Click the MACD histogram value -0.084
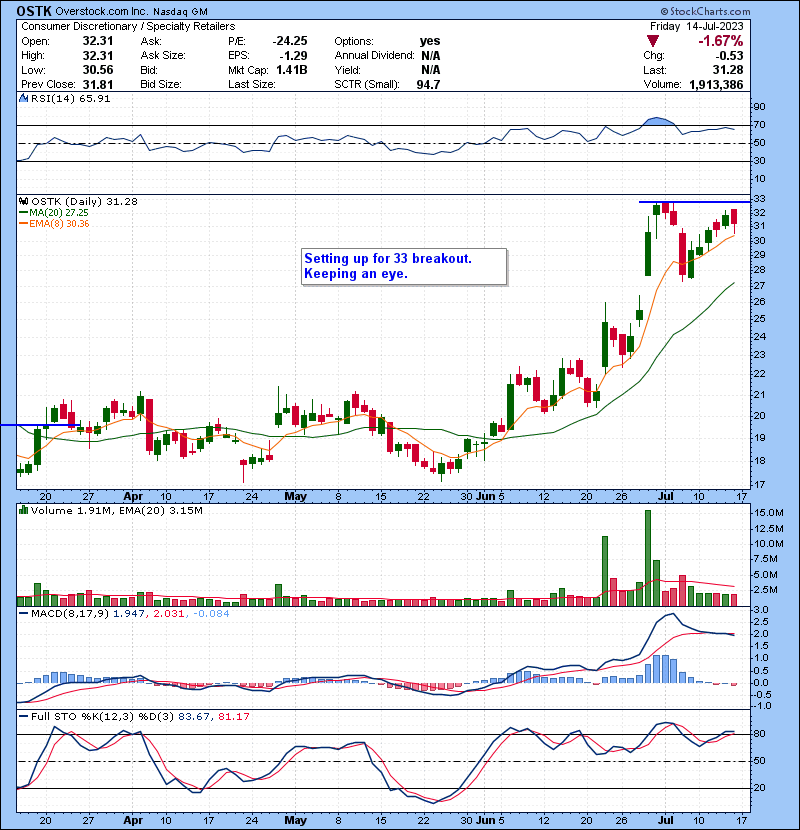This screenshot has height=830, width=800. [x=211, y=614]
